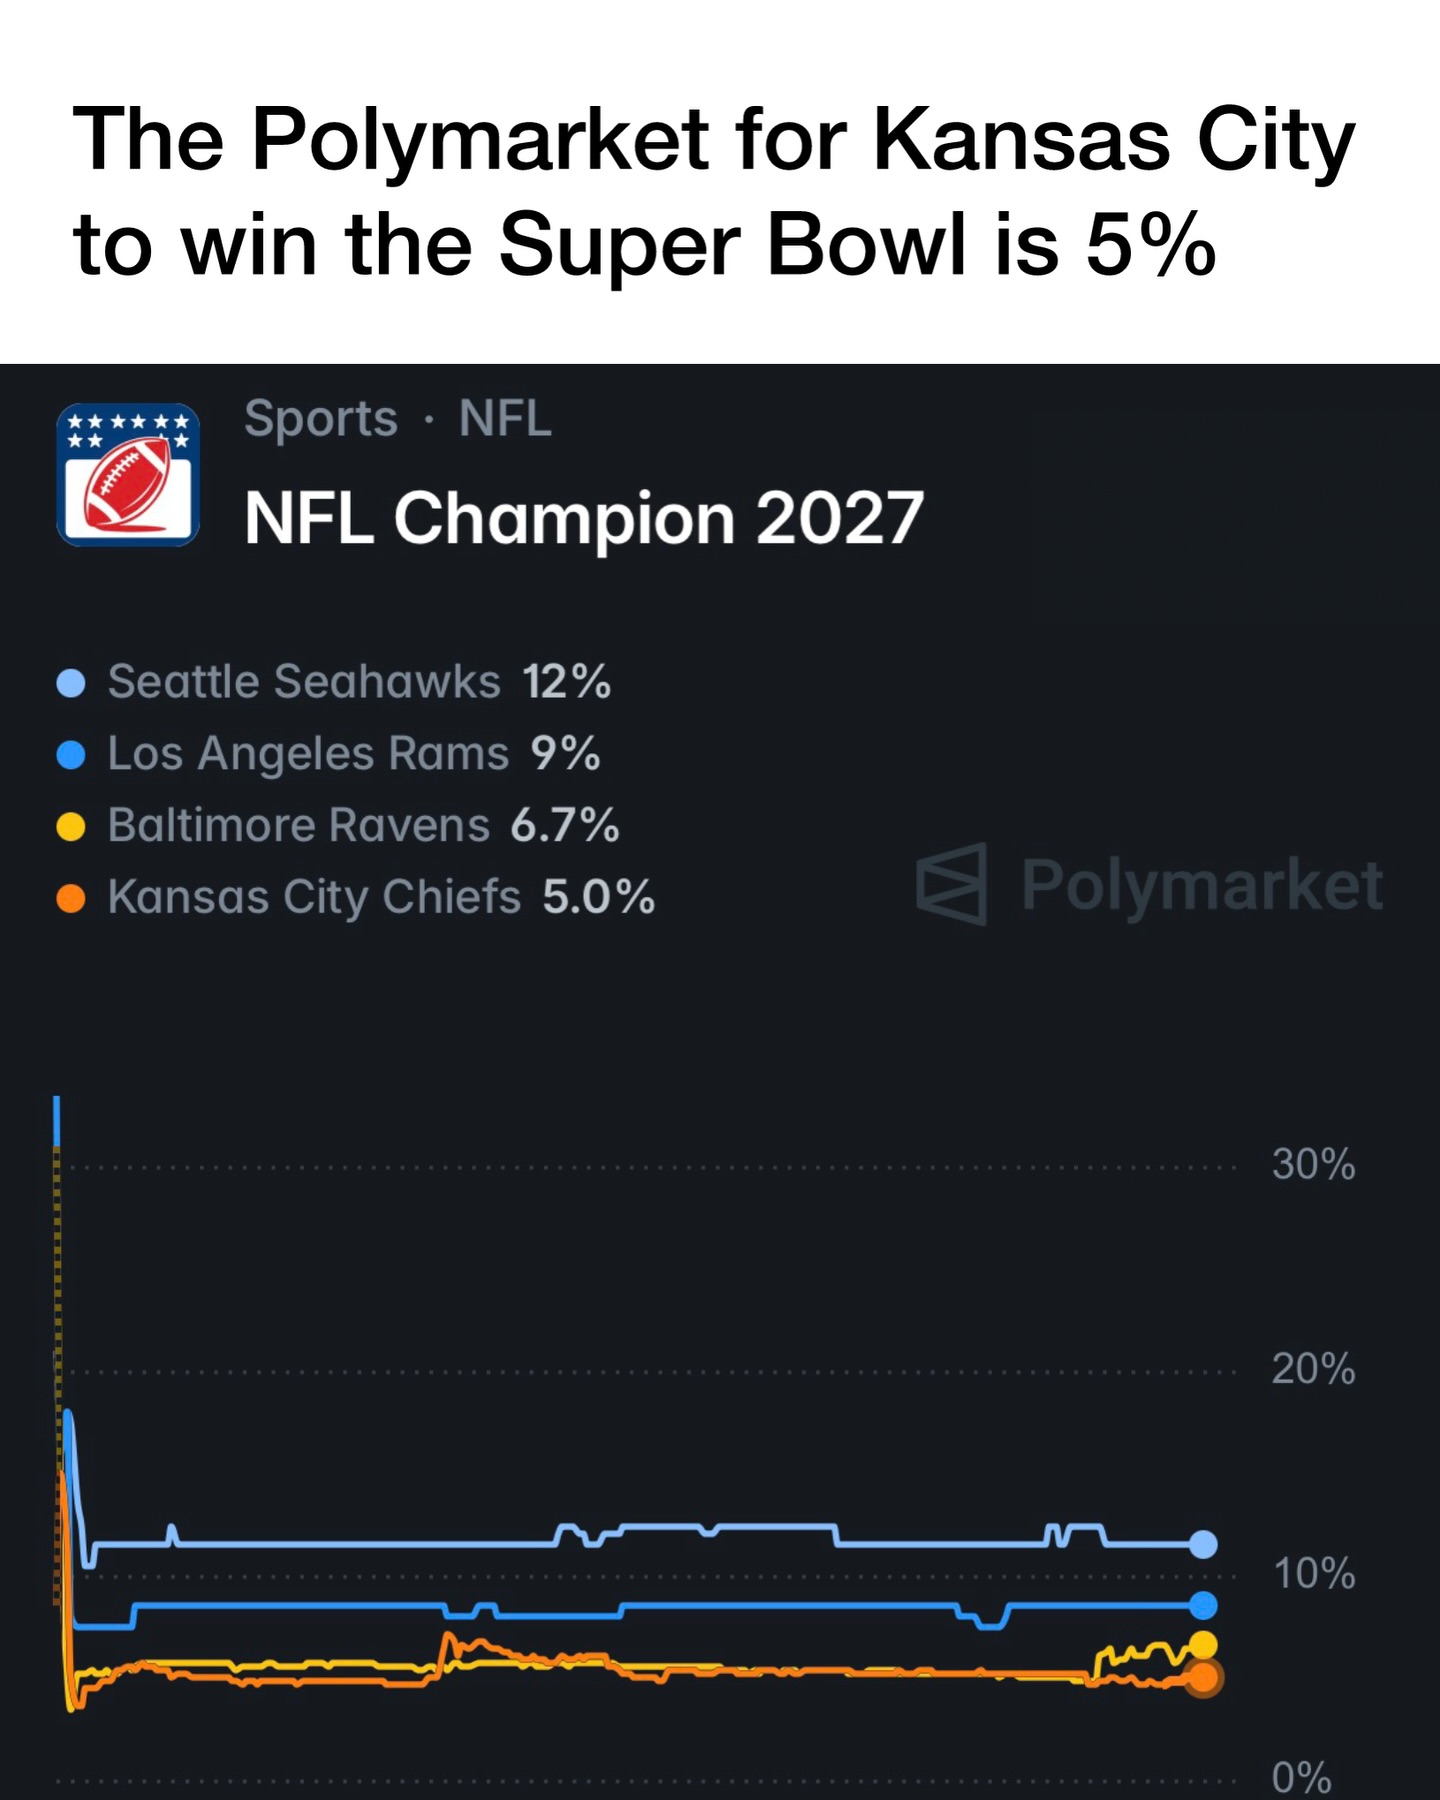Screen dimensions: 1440x1800
Task: Click the Polymarket watermark logo icon
Action: point(952,884)
